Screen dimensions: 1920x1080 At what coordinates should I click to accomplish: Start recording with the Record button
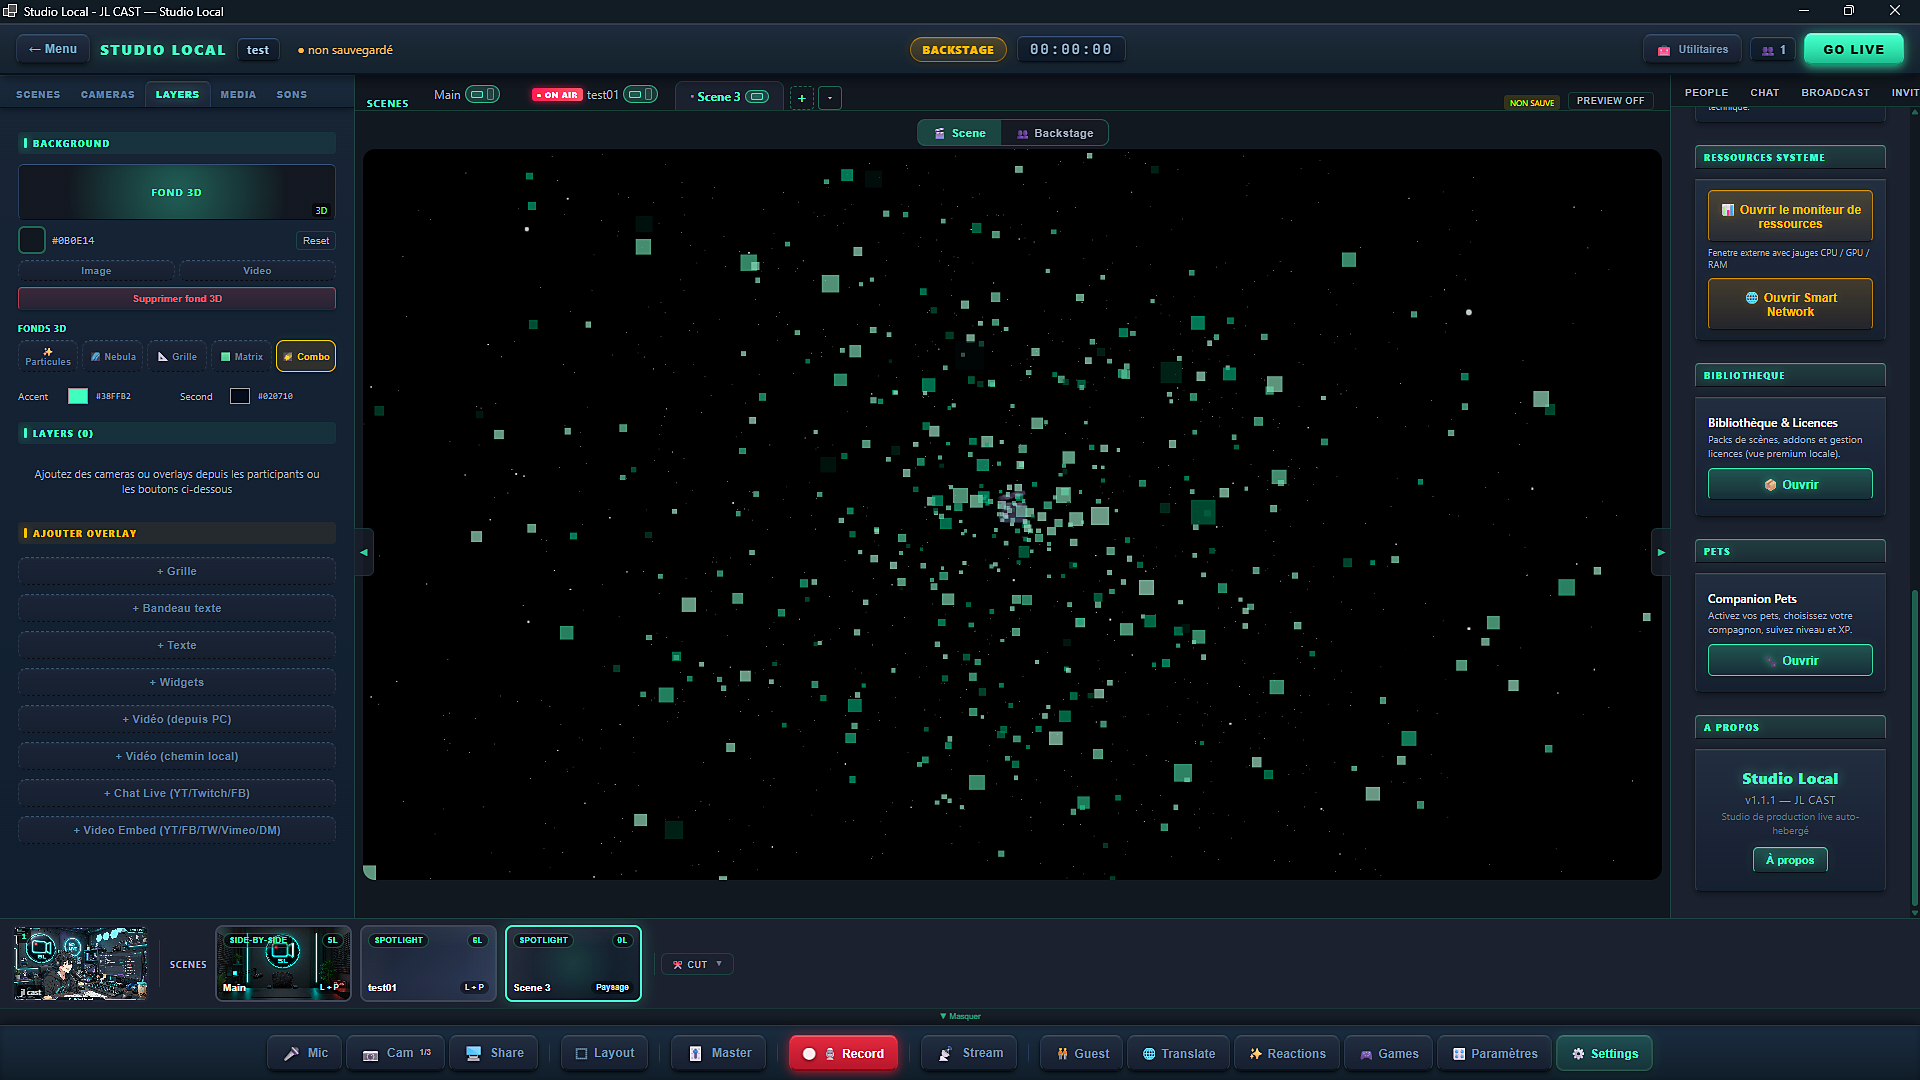click(x=843, y=1053)
